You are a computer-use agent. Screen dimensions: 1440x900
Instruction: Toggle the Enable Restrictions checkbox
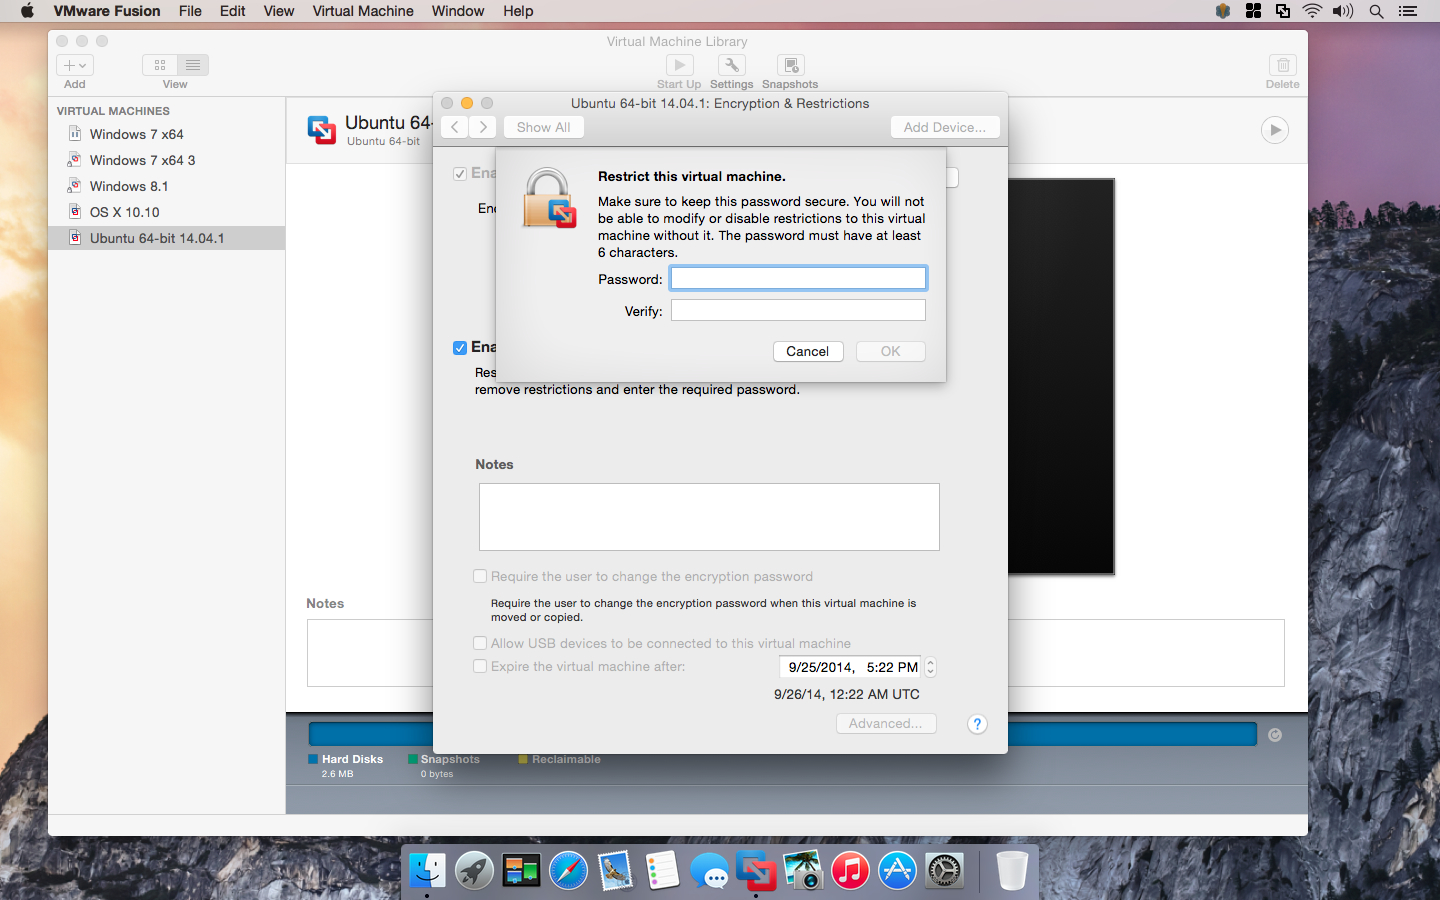click(x=460, y=348)
